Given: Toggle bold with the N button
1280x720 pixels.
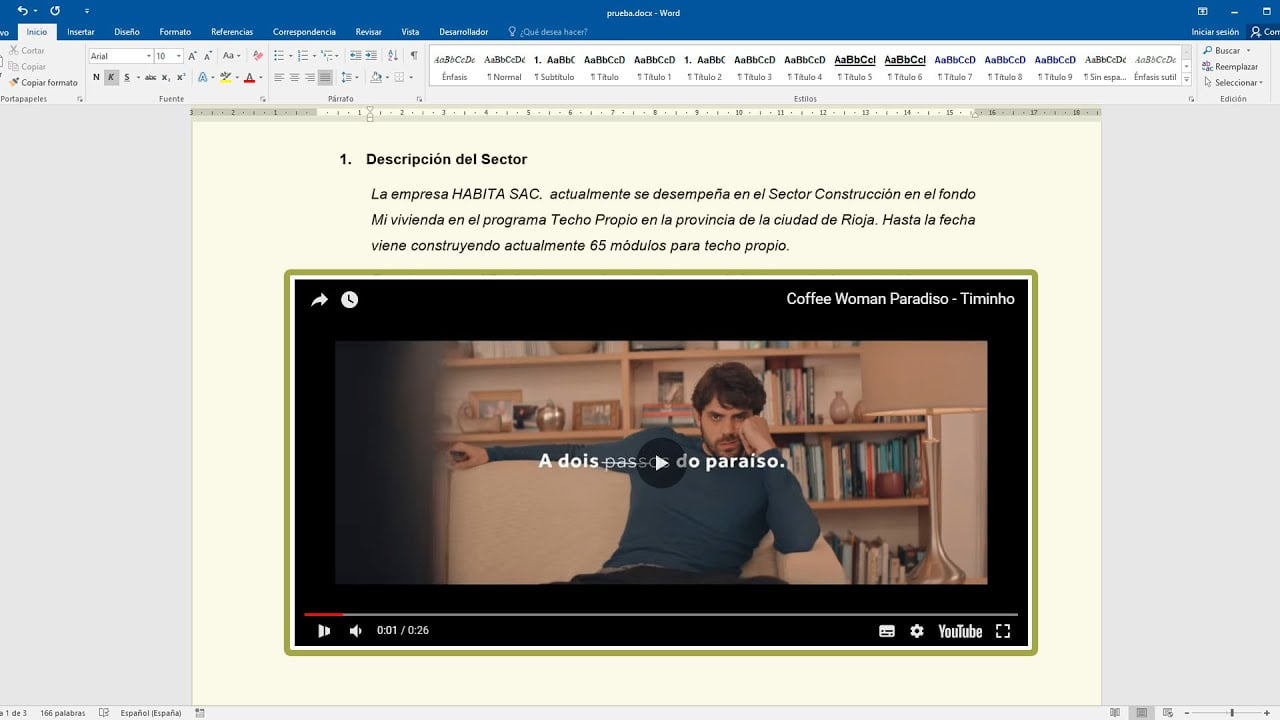Looking at the screenshot, I should 96,77.
